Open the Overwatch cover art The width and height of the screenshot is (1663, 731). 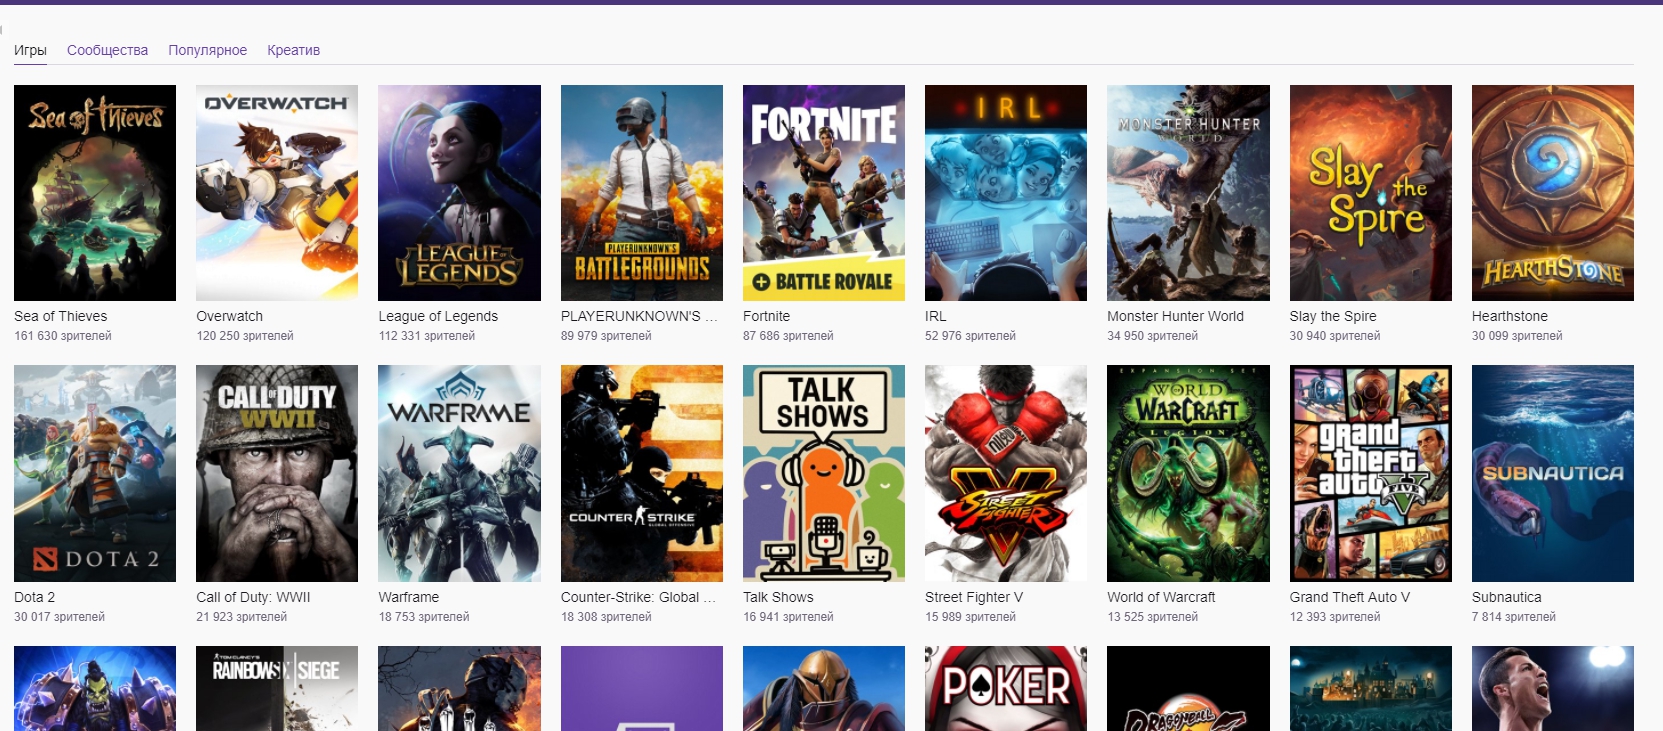tap(277, 193)
